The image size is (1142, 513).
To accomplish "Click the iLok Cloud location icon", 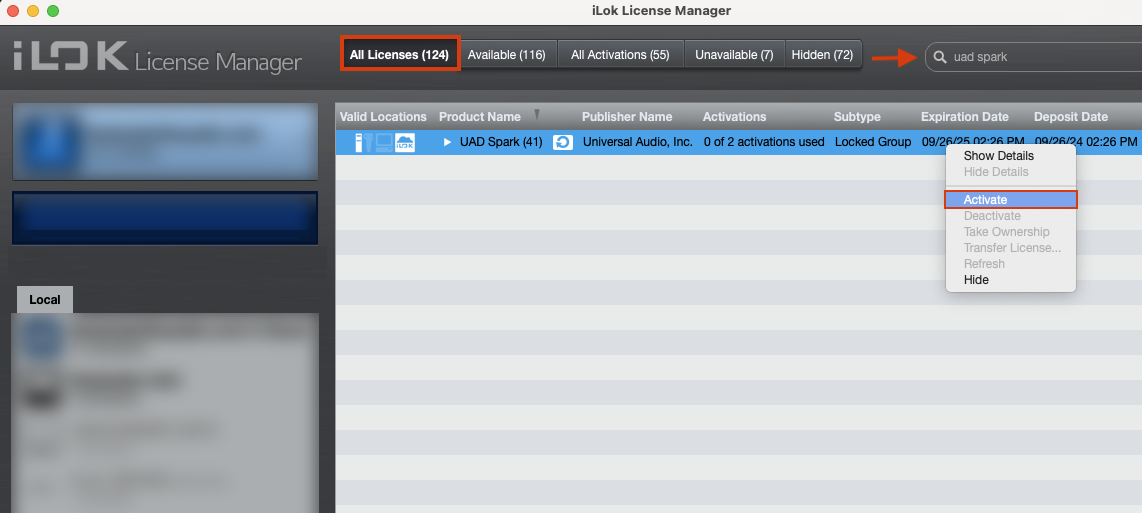I will coord(404,143).
